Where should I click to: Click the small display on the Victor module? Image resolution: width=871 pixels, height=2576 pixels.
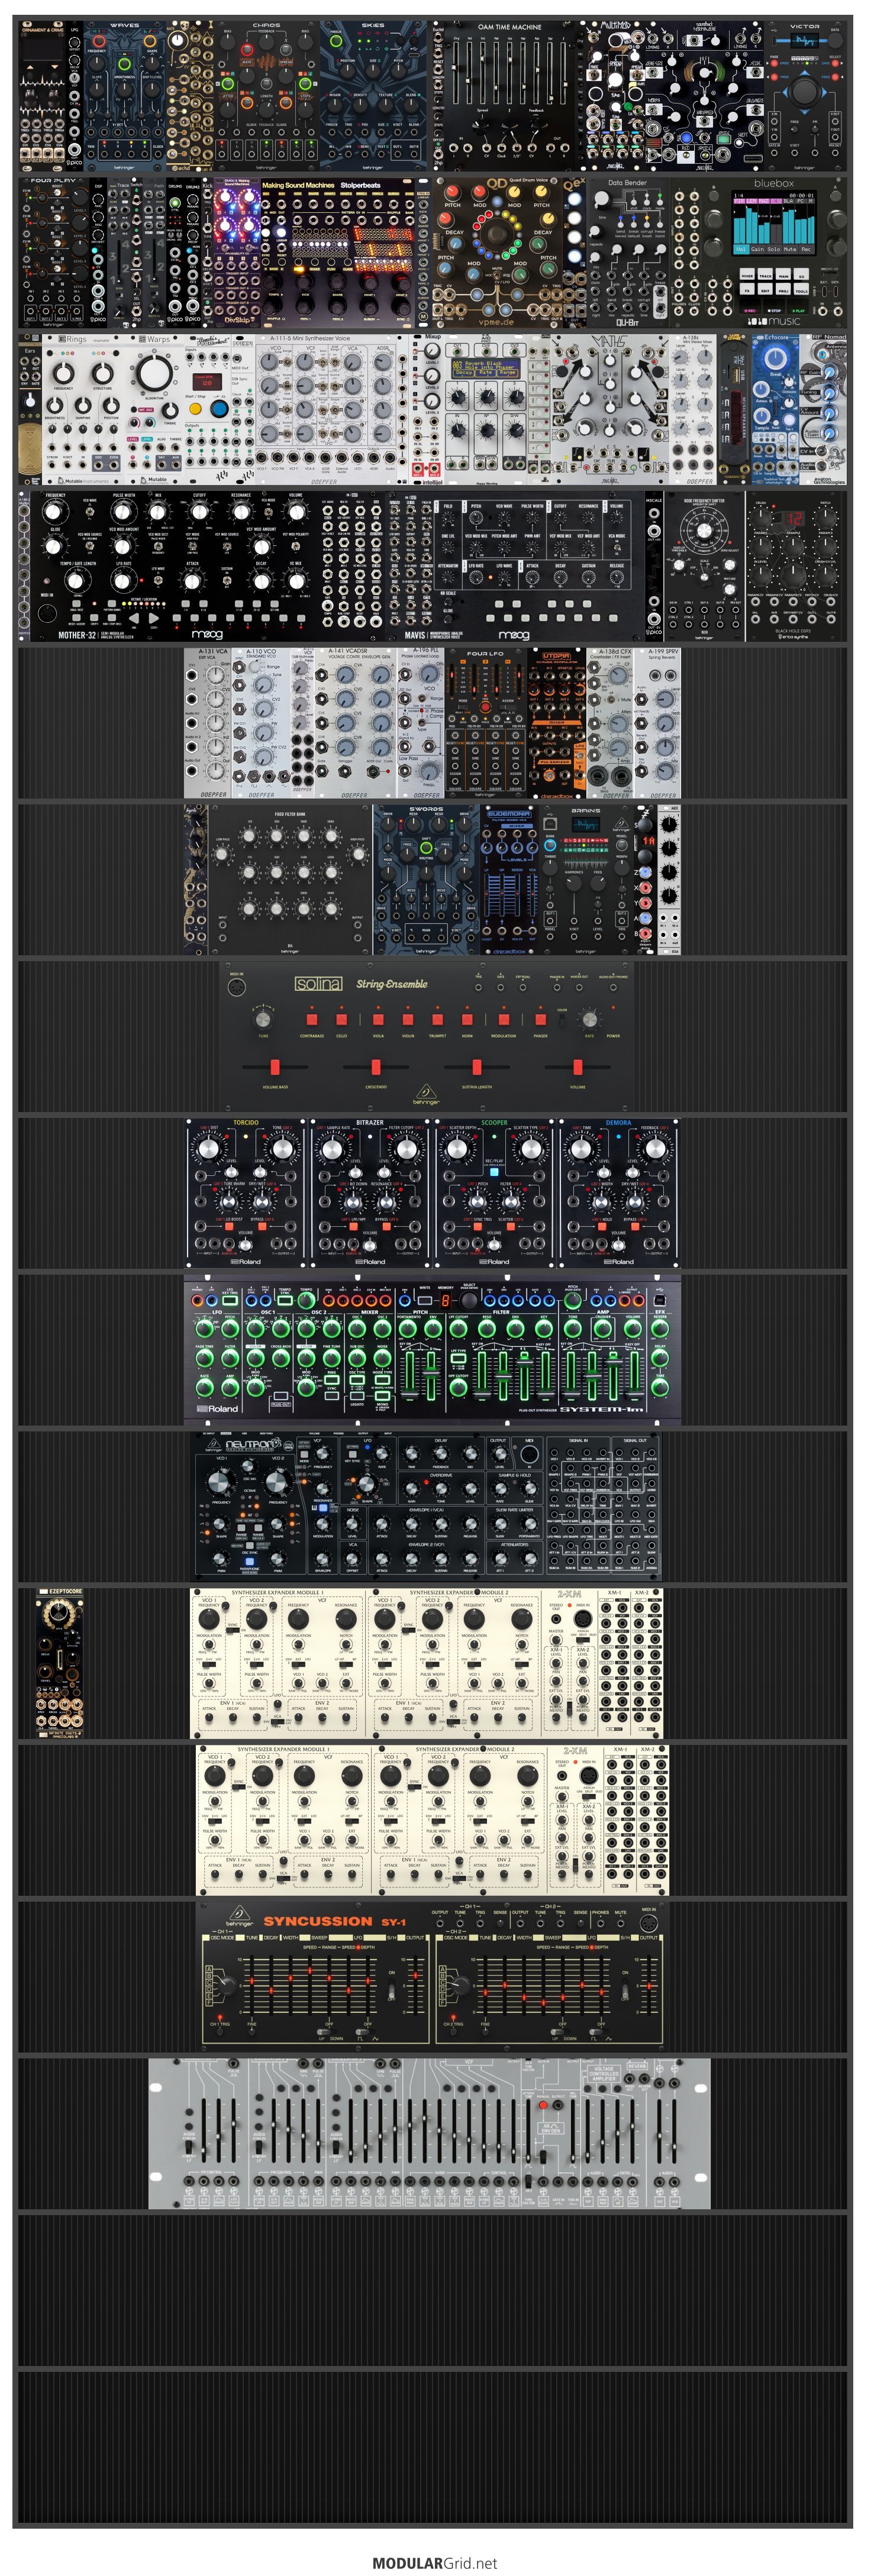[x=804, y=41]
